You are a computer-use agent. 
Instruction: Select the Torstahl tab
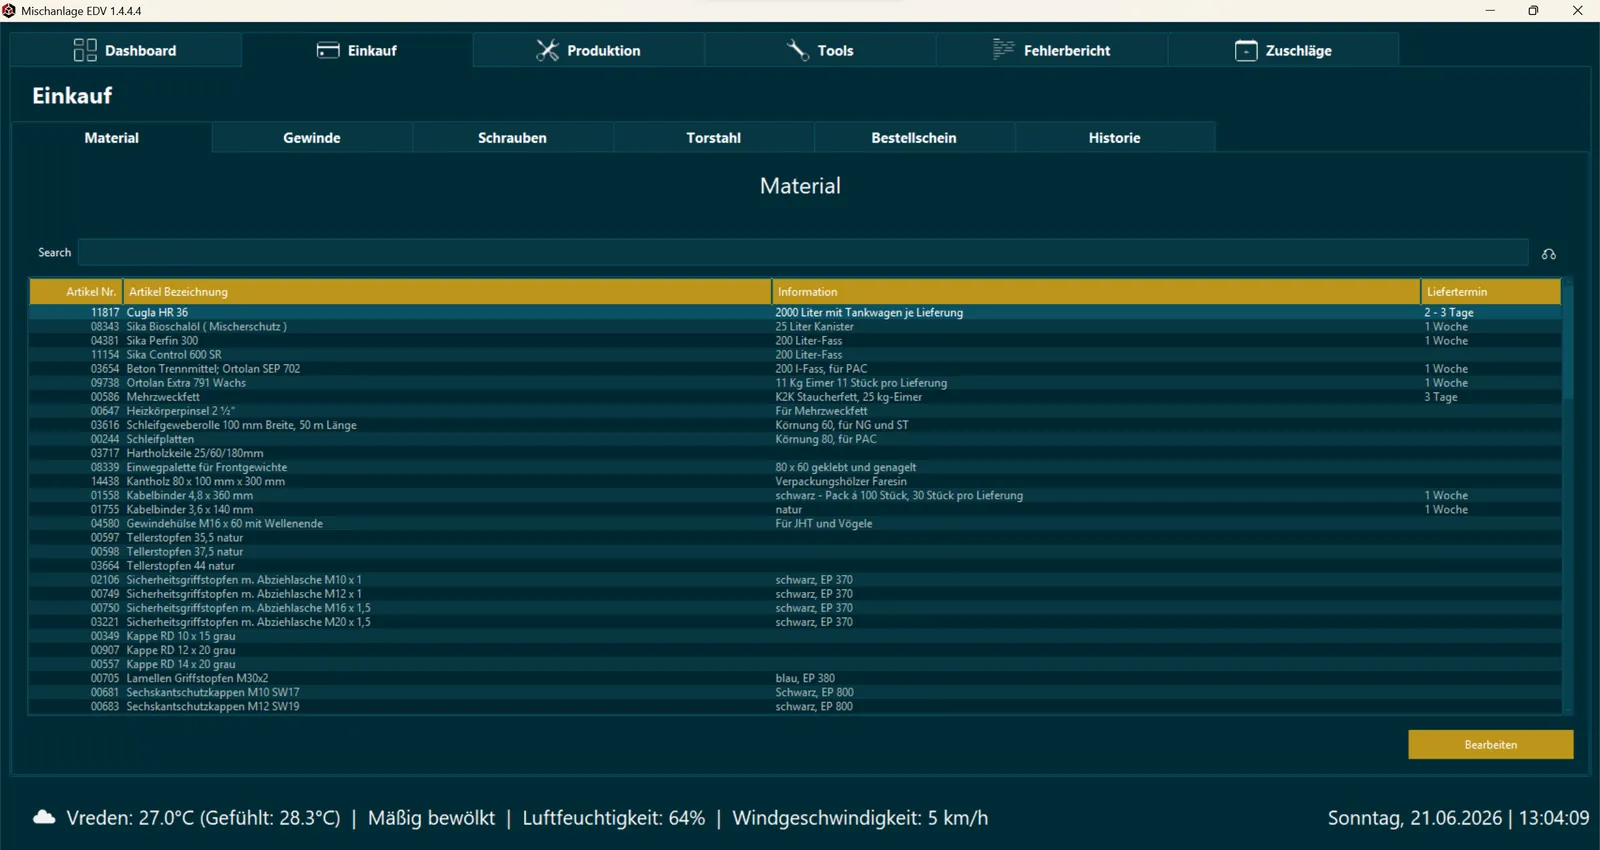[x=714, y=138]
